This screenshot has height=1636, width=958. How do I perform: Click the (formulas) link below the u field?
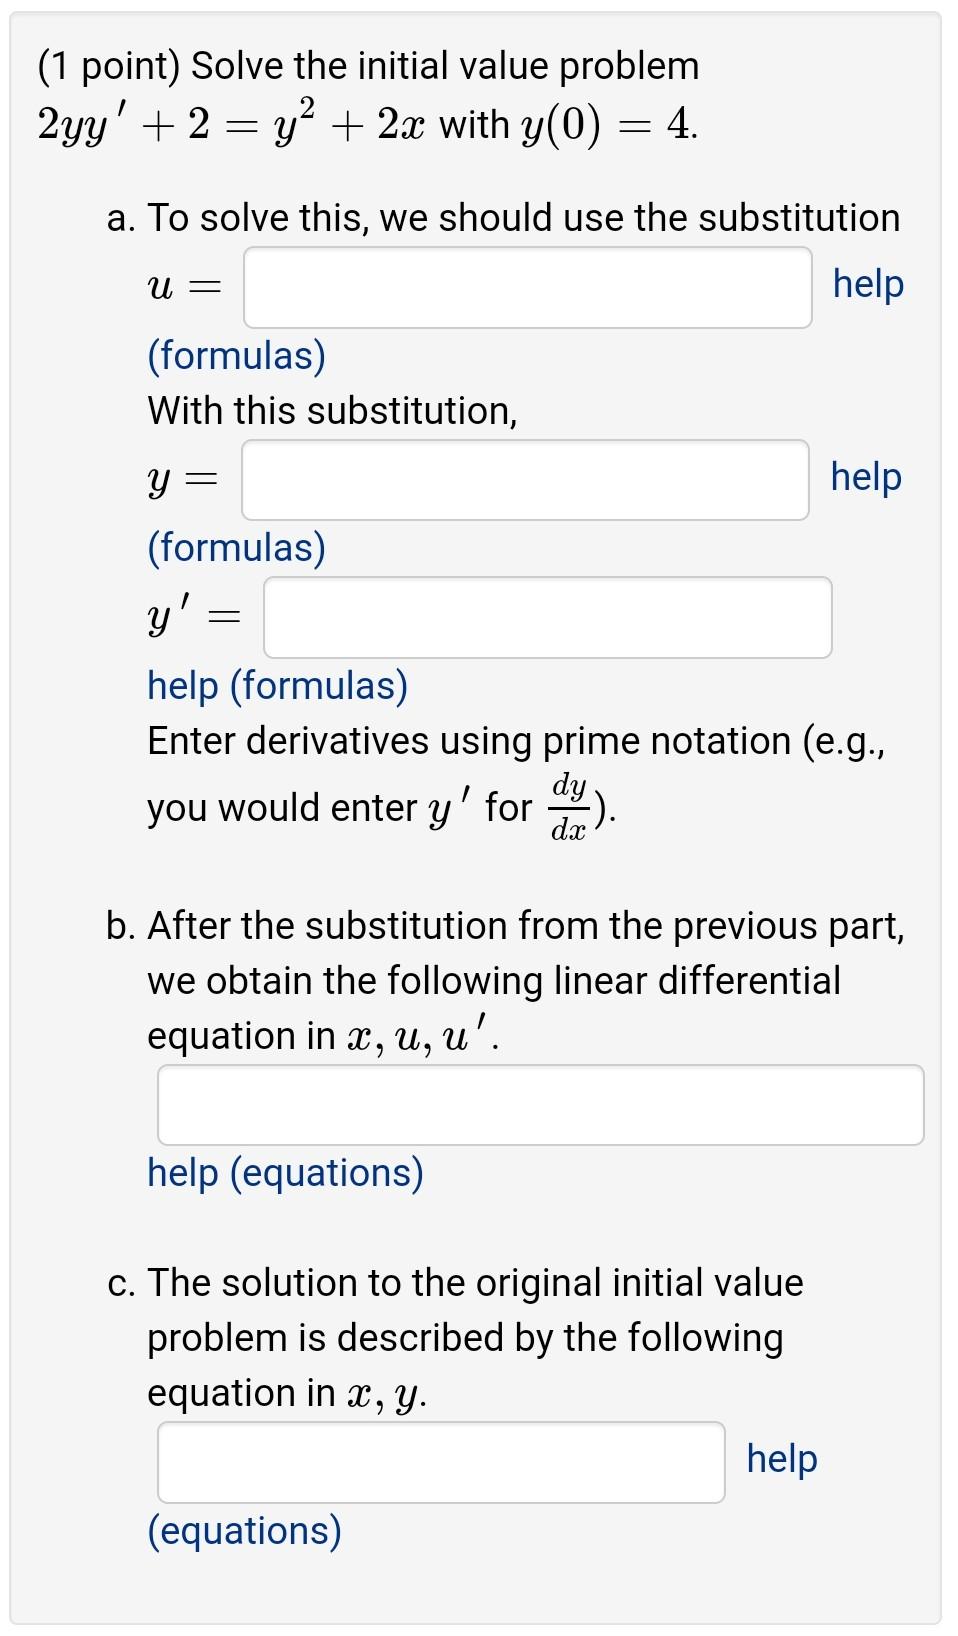(236, 355)
